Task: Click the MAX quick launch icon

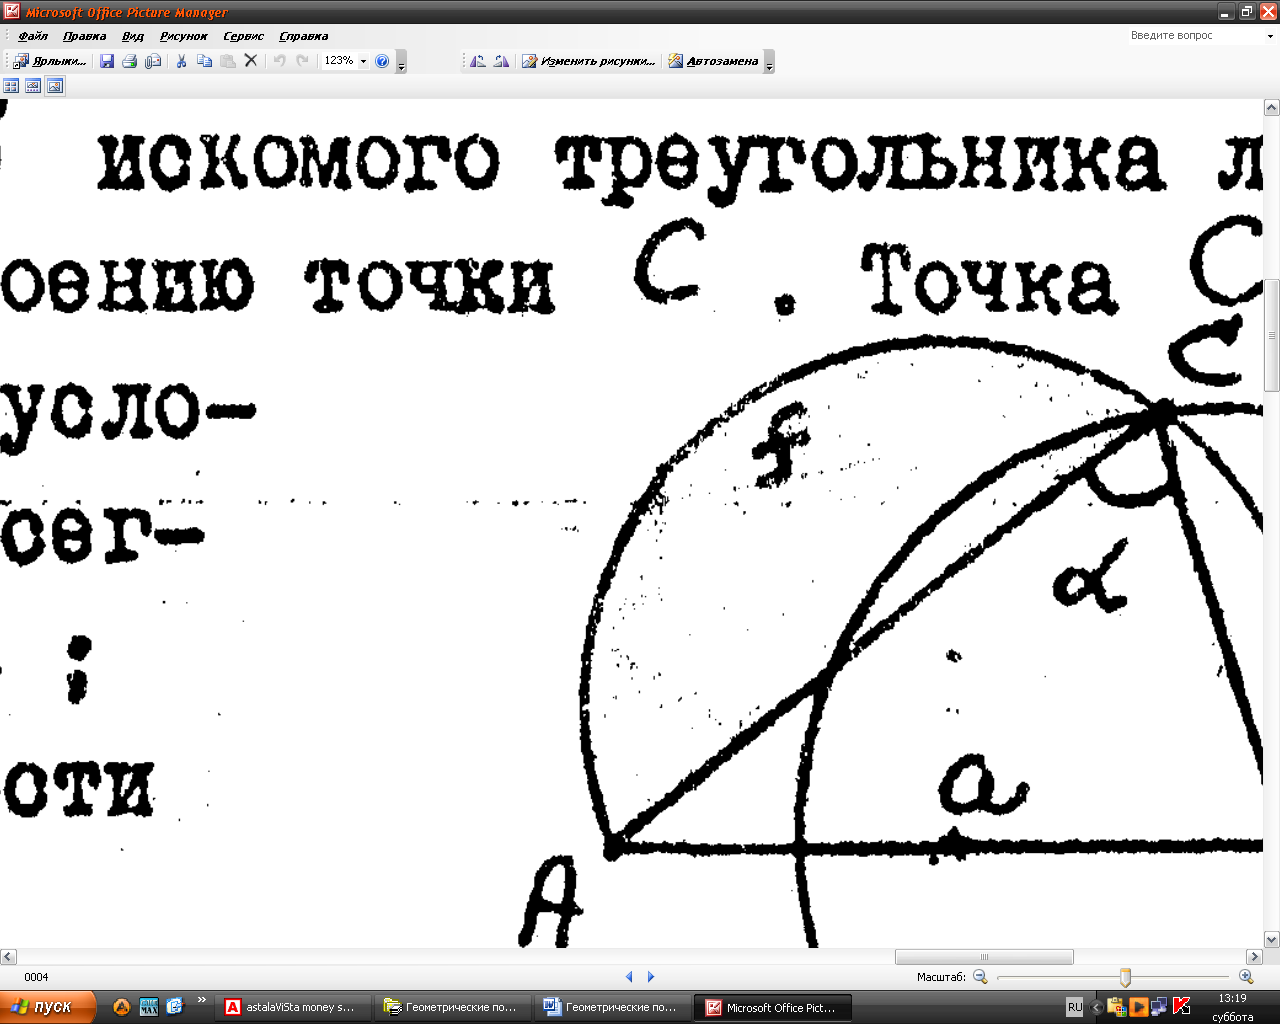Action: click(149, 1007)
